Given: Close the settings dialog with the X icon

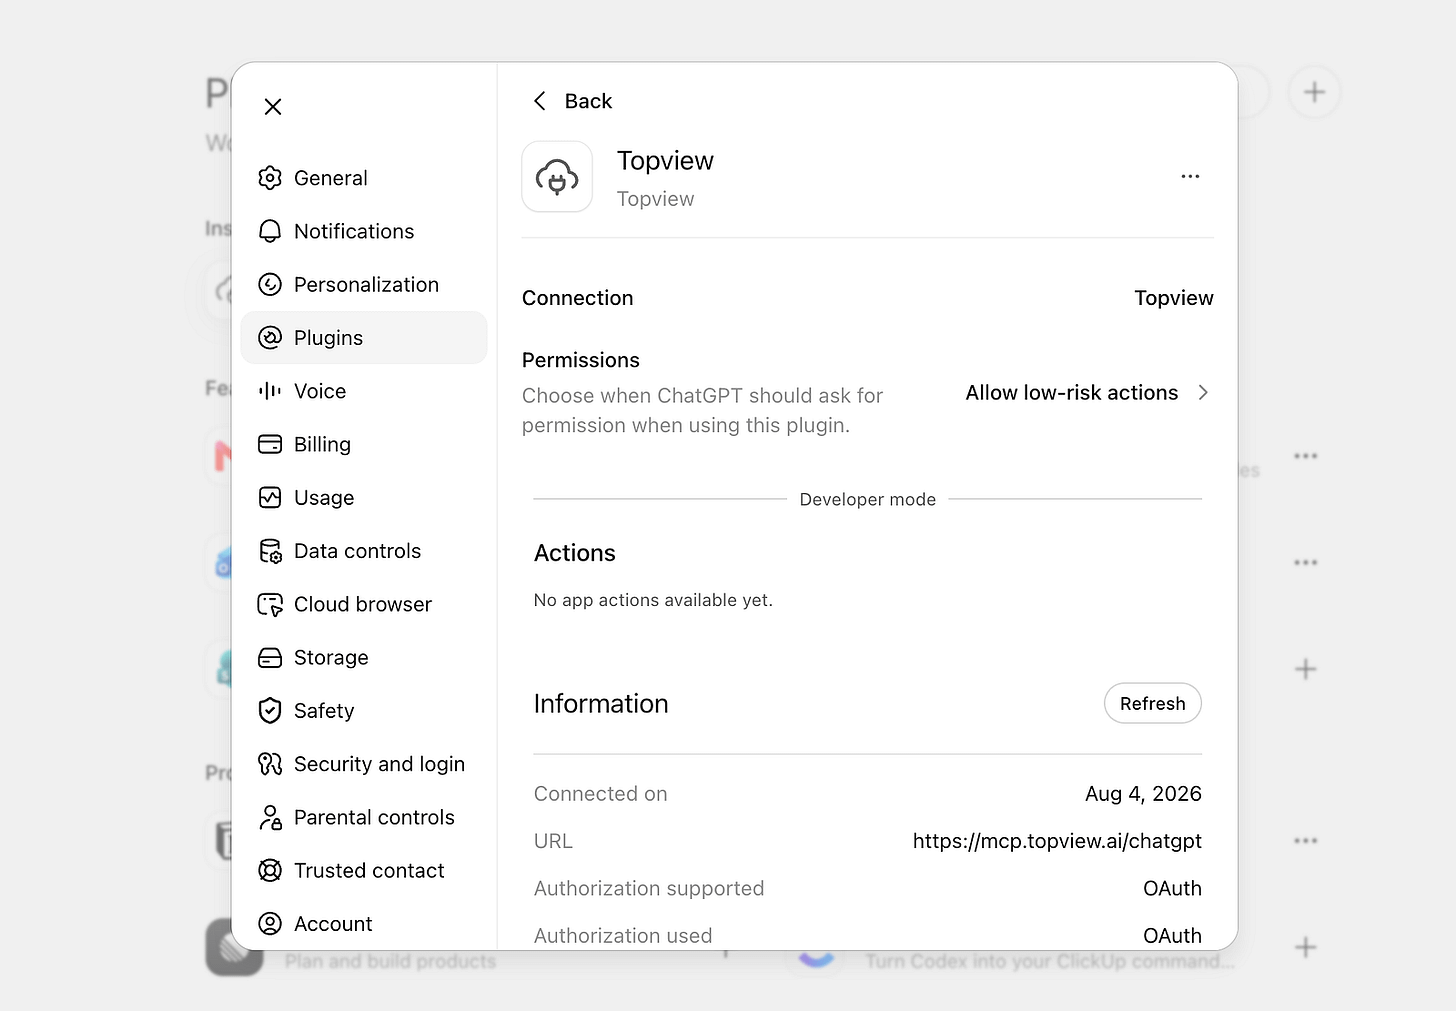Looking at the screenshot, I should [273, 107].
